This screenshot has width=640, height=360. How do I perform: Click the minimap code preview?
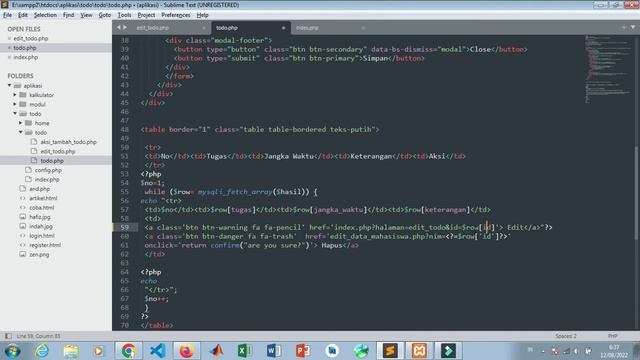tap(607, 69)
